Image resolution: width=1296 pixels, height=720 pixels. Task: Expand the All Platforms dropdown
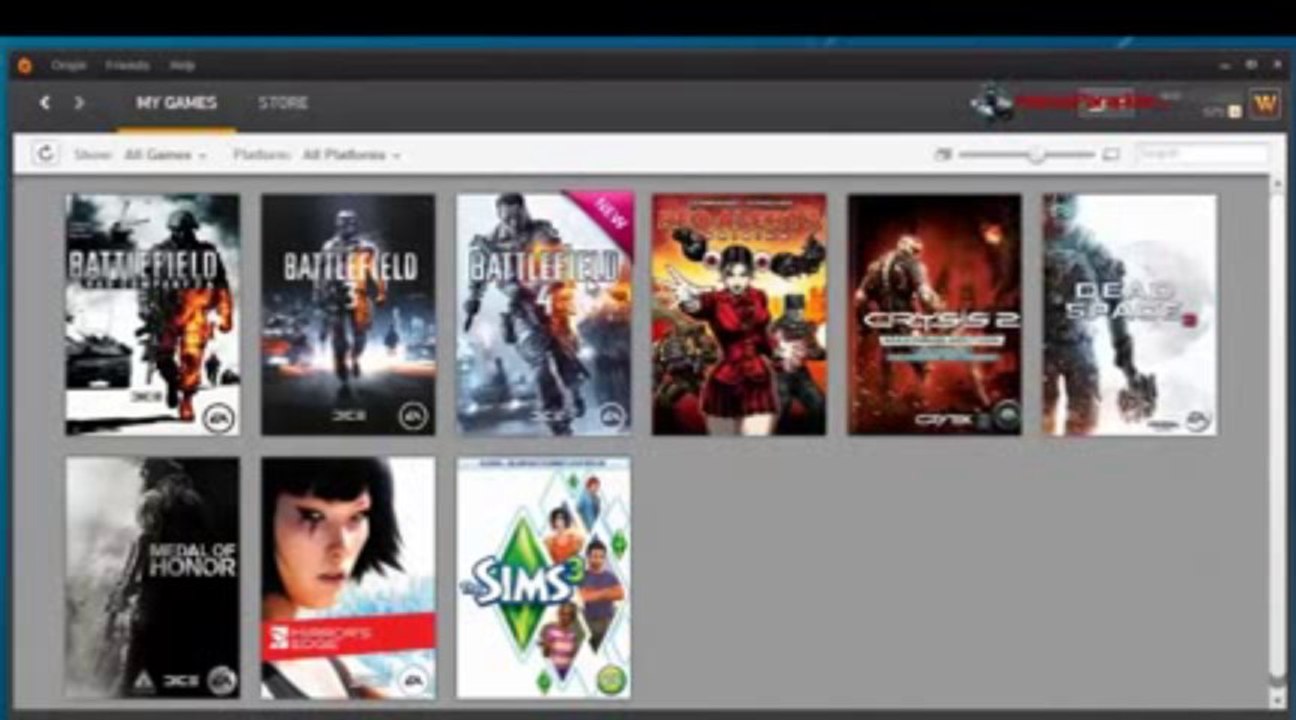coord(351,155)
